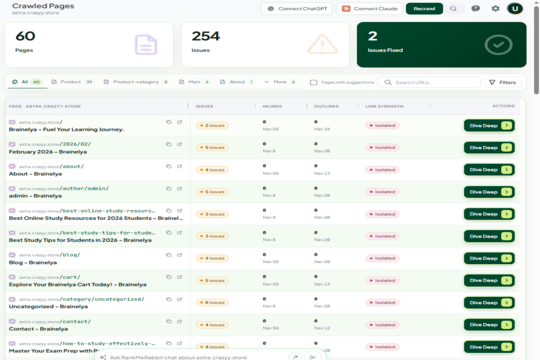Copy the /about/ page URL
The image size is (540, 360).
169,166
